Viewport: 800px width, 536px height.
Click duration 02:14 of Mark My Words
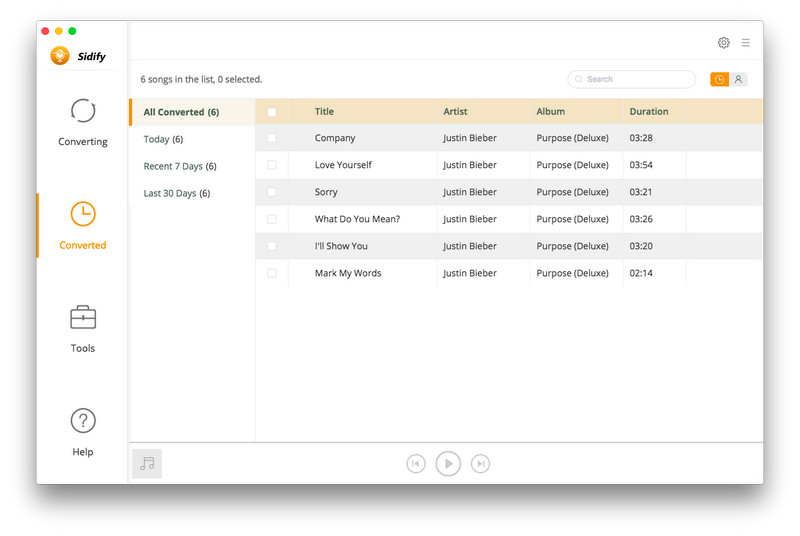641,273
